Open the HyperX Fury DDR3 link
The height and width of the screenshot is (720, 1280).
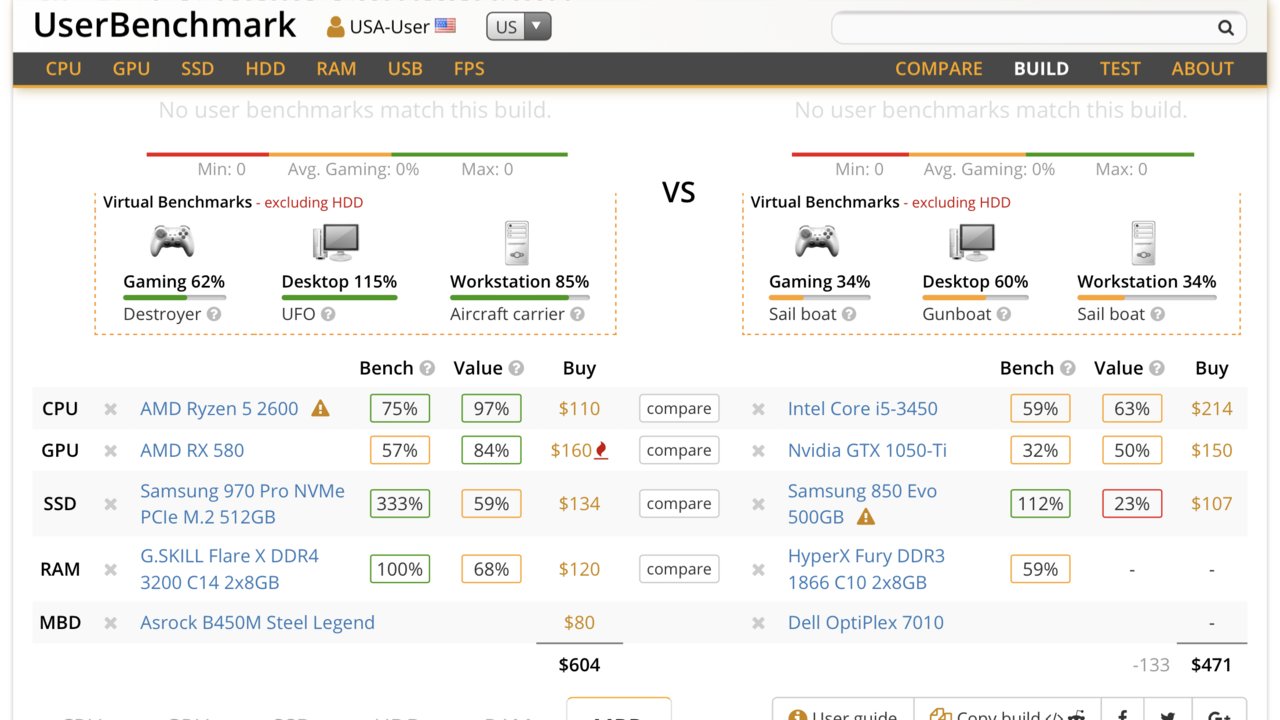[x=866, y=569]
